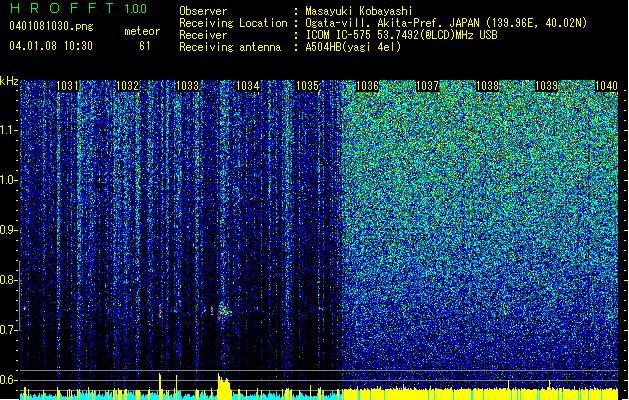629x400 pixels.
Task: Click the 1039 time marker
Action: point(547,86)
